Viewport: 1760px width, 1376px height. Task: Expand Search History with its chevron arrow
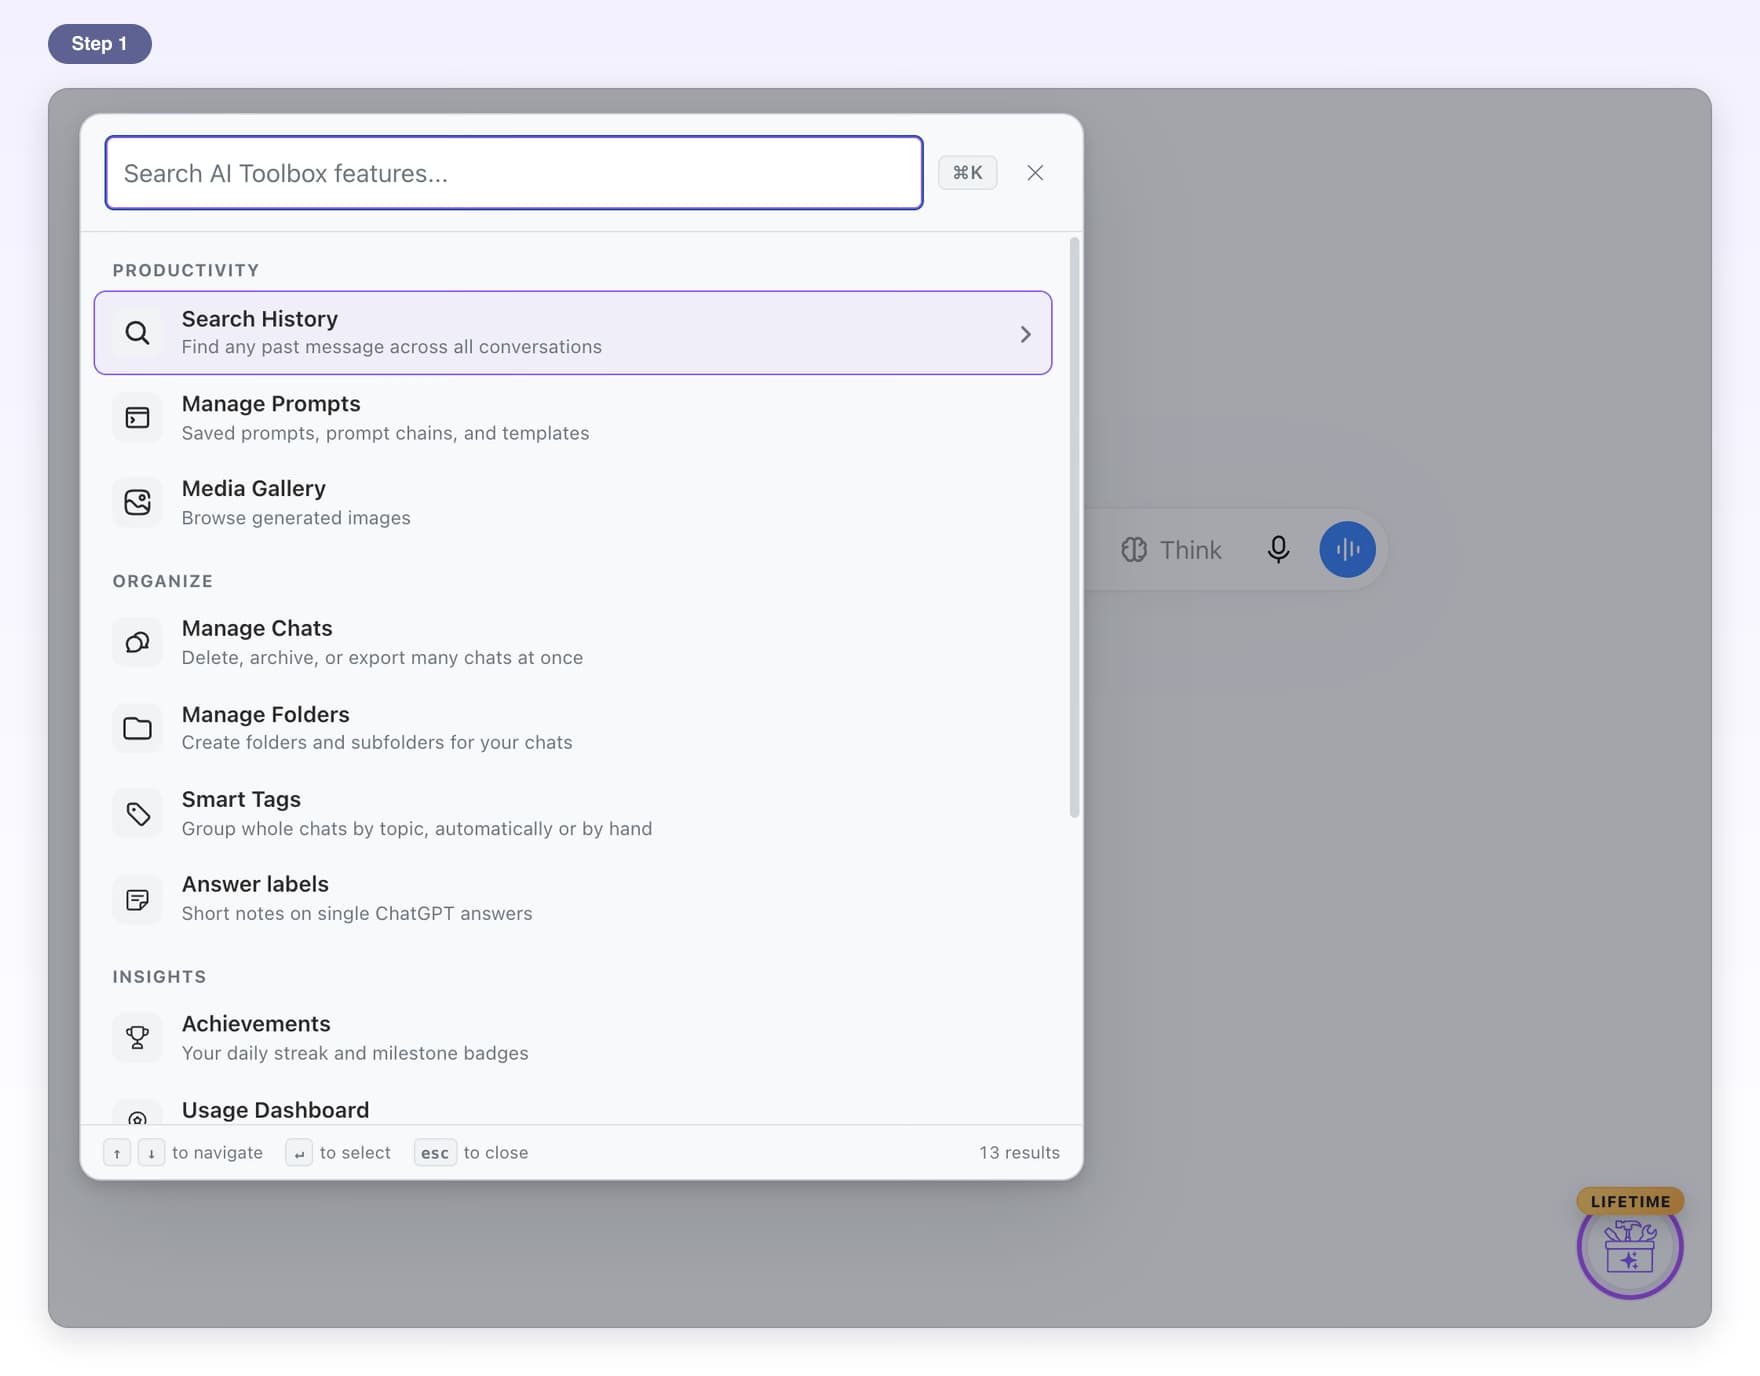coord(1025,334)
